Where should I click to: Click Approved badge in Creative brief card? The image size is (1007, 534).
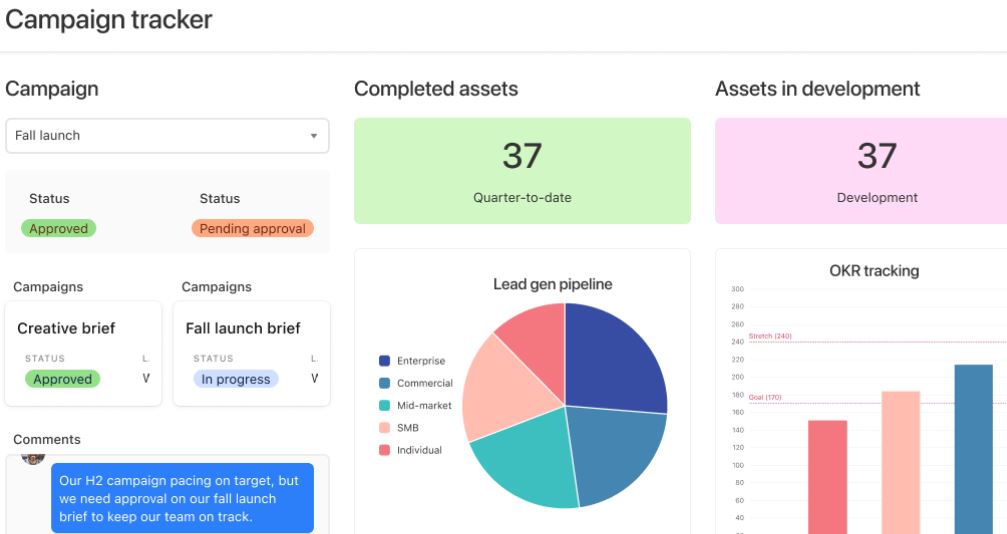click(x=62, y=379)
